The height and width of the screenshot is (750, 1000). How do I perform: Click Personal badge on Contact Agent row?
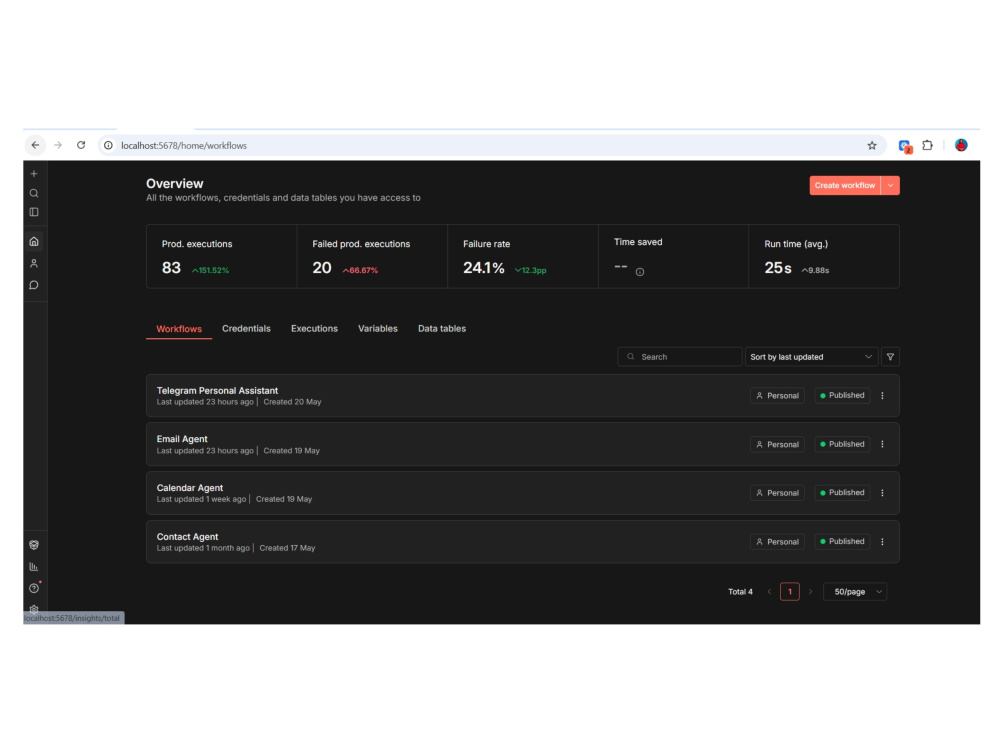tap(777, 541)
